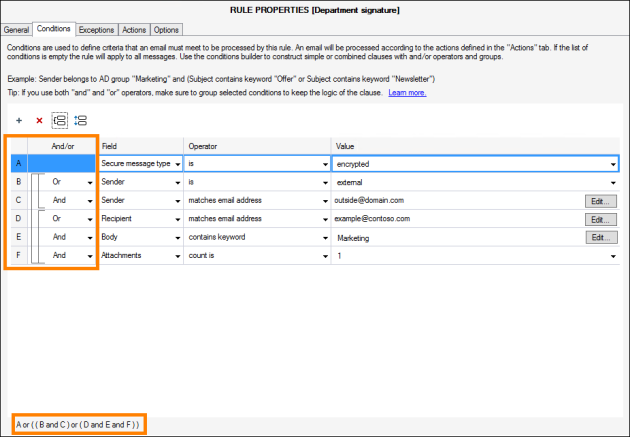Open row B Sender field dropdown

[x=178, y=183]
